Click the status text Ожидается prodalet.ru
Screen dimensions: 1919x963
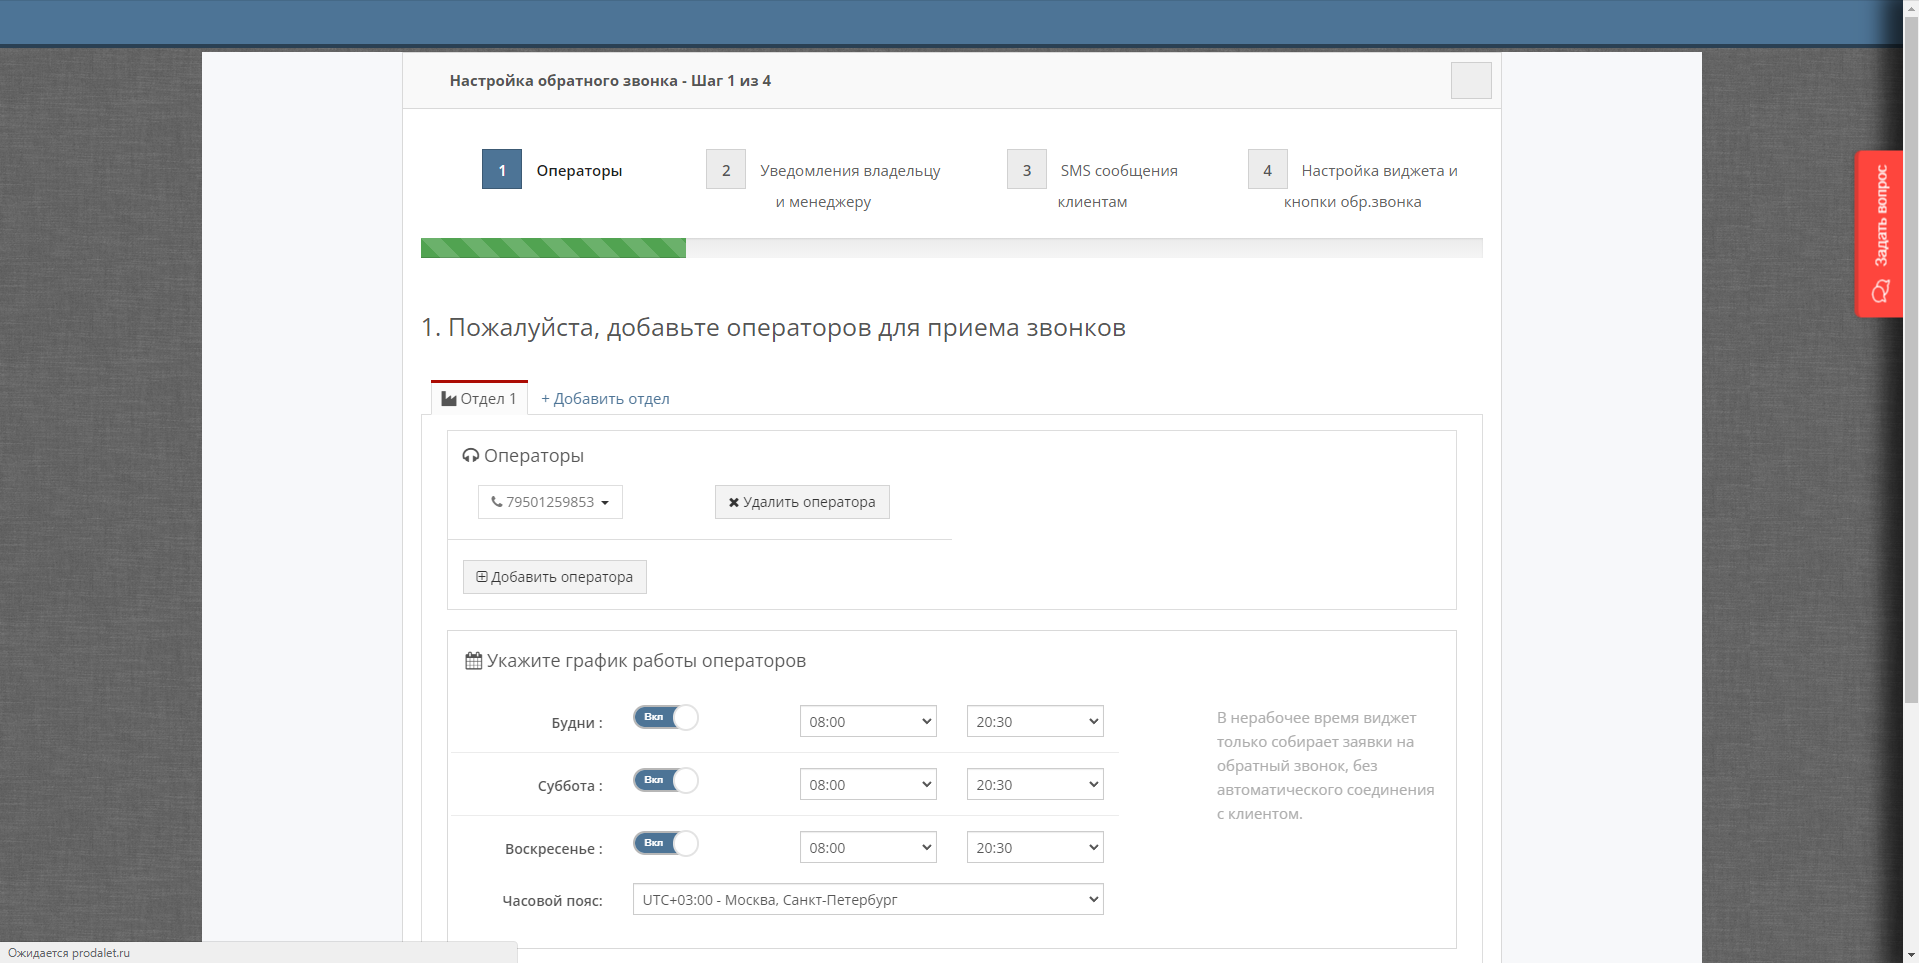point(69,953)
